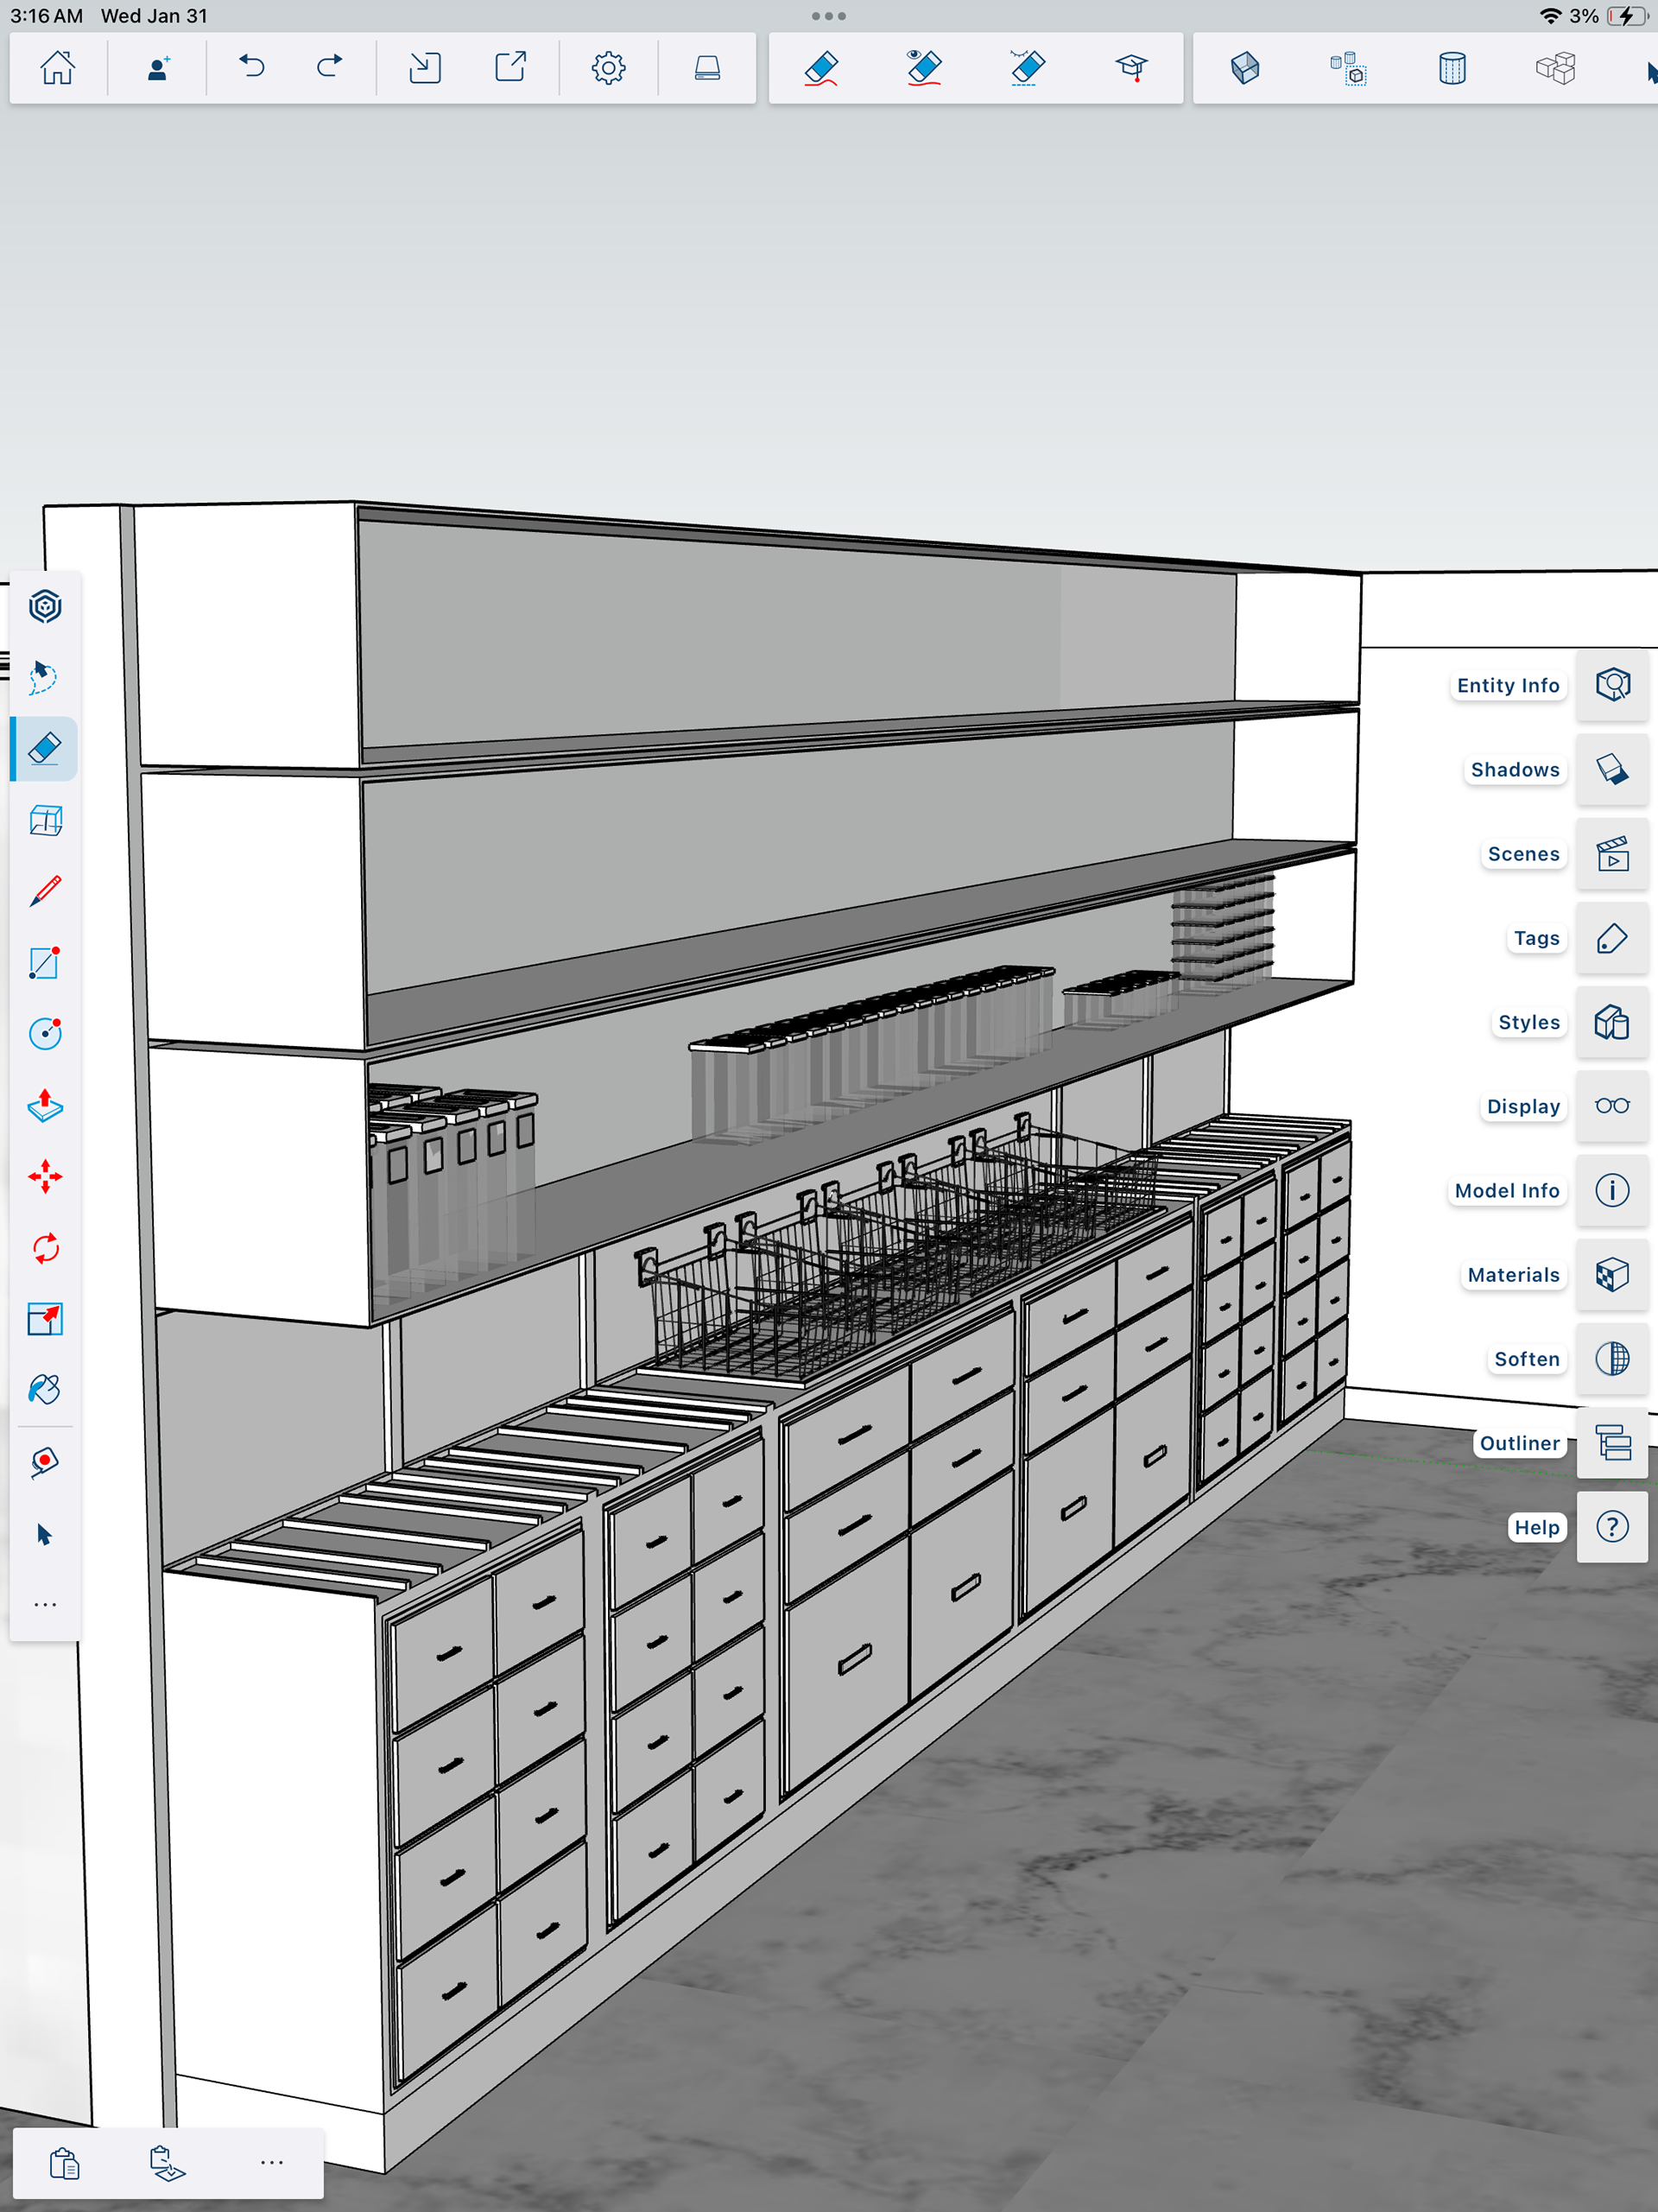The image size is (1658, 2212).
Task: Expand the top center three-dot menu
Action: (x=828, y=16)
